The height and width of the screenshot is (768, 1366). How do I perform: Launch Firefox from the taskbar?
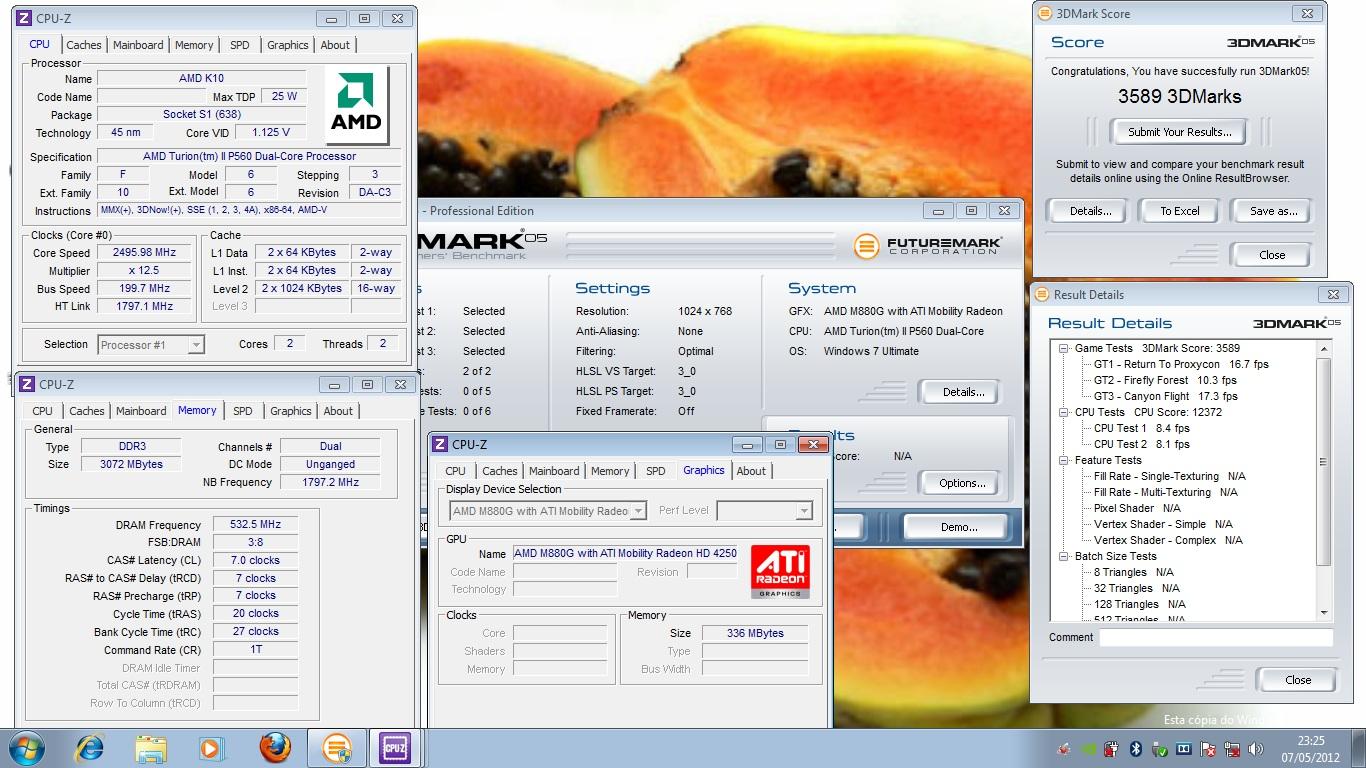tap(275, 748)
